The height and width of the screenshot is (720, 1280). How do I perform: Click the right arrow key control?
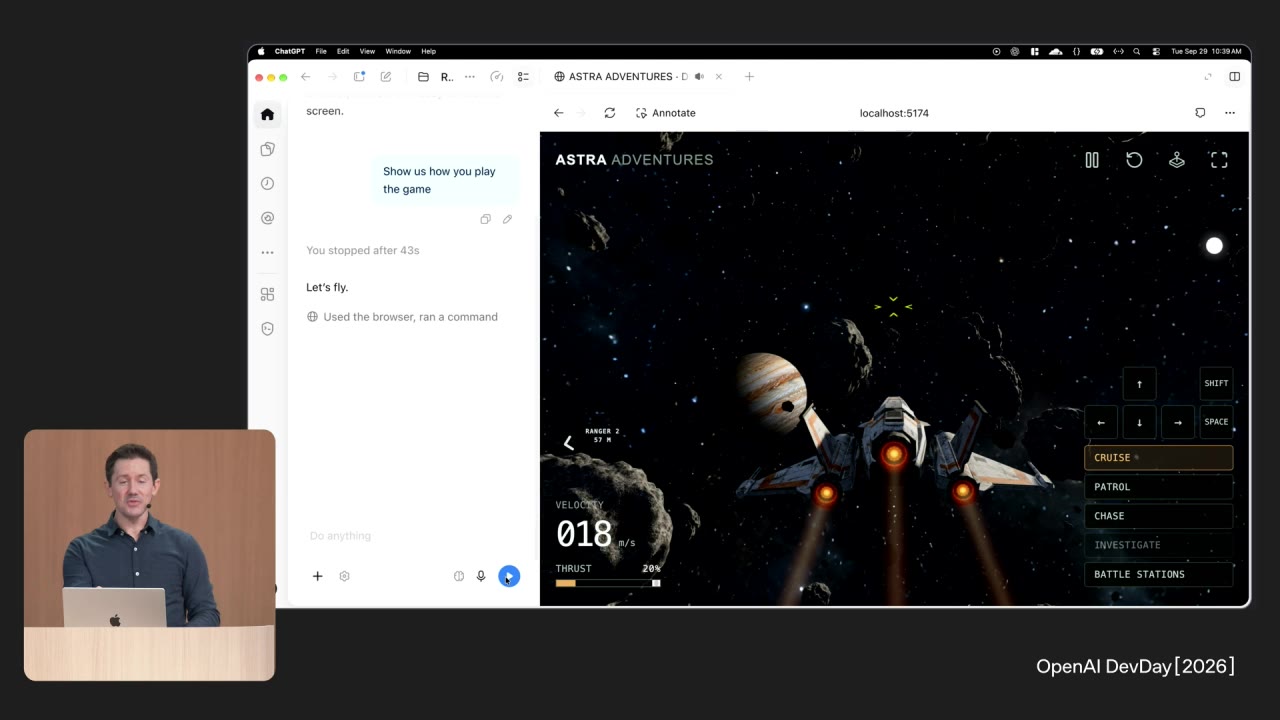[1178, 422]
